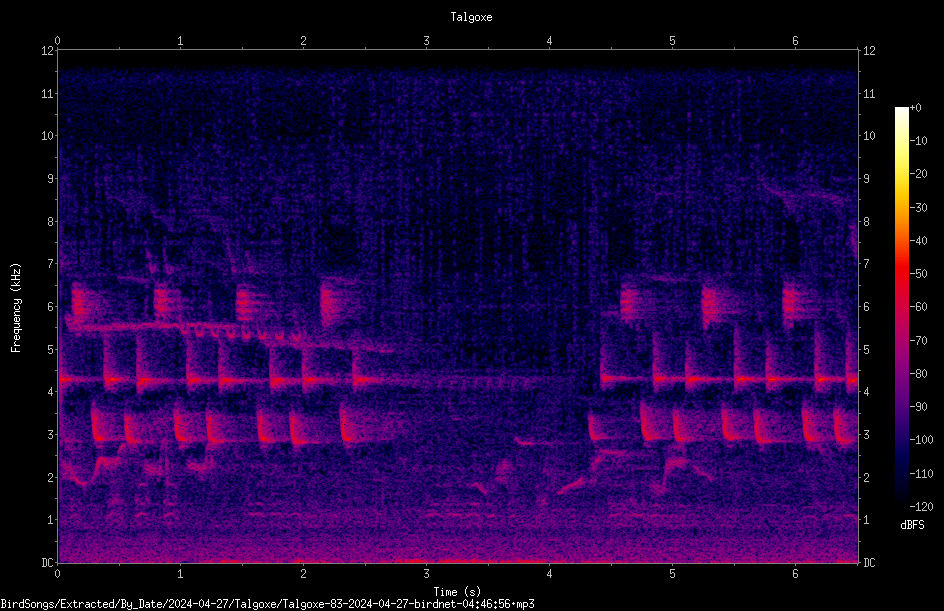This screenshot has height=611, width=944.
Task: Click the Time (s) axis label
Action: pyautogui.click(x=457, y=592)
